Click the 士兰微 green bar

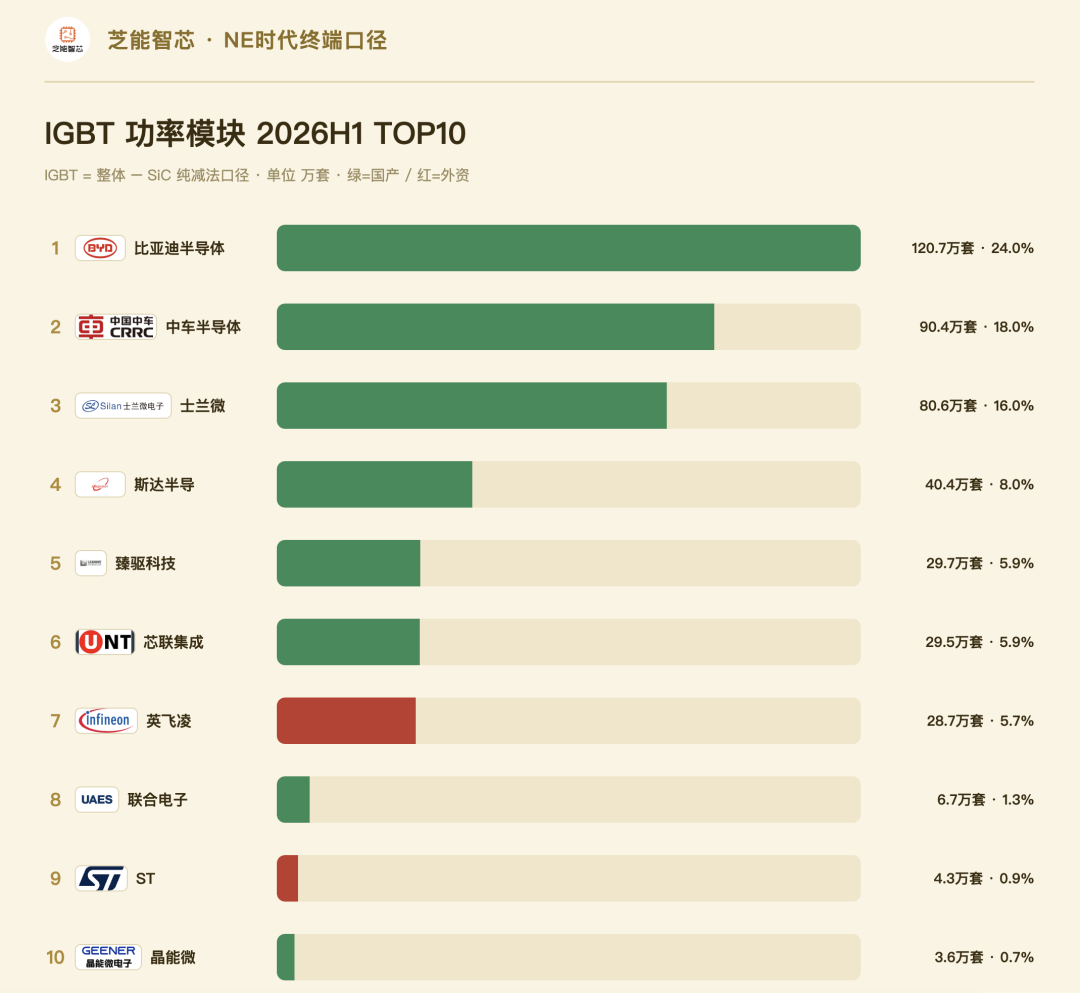pyautogui.click(x=472, y=406)
